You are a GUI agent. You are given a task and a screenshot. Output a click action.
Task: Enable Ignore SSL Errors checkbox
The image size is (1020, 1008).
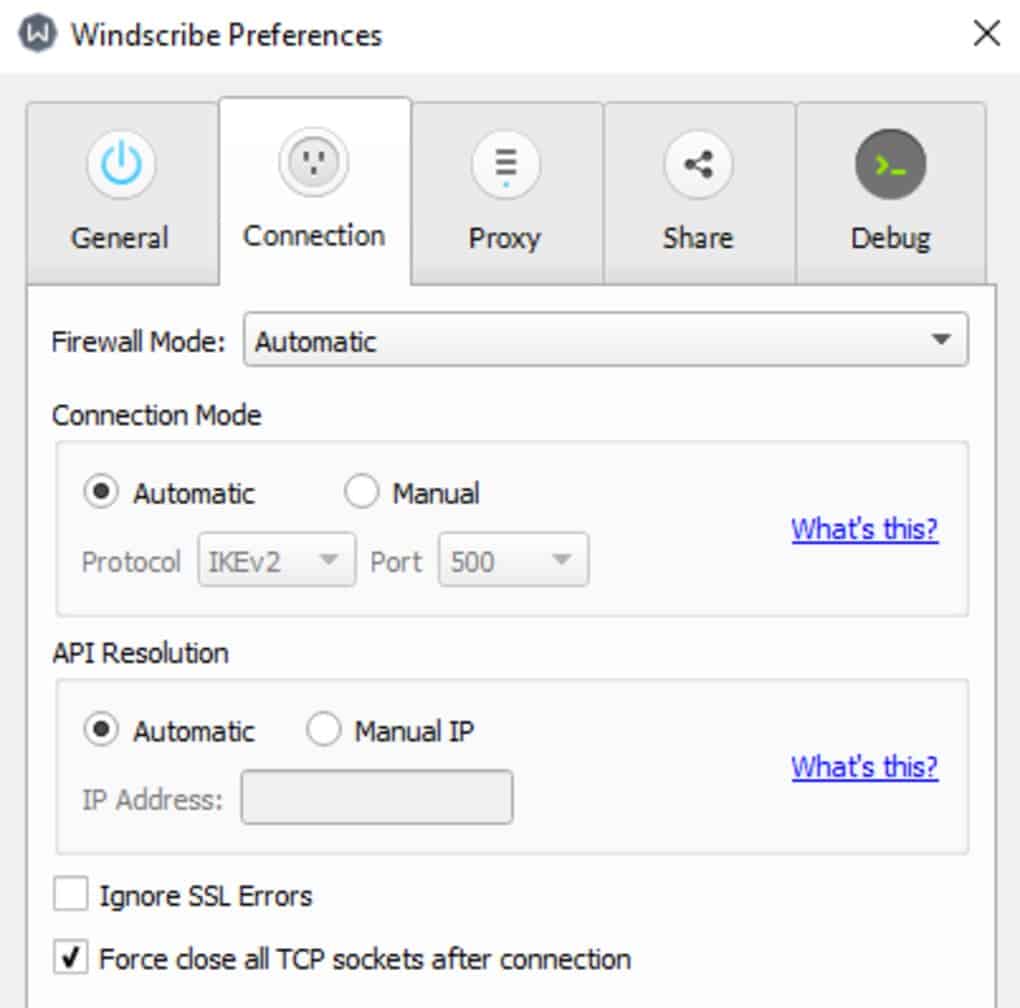(71, 894)
